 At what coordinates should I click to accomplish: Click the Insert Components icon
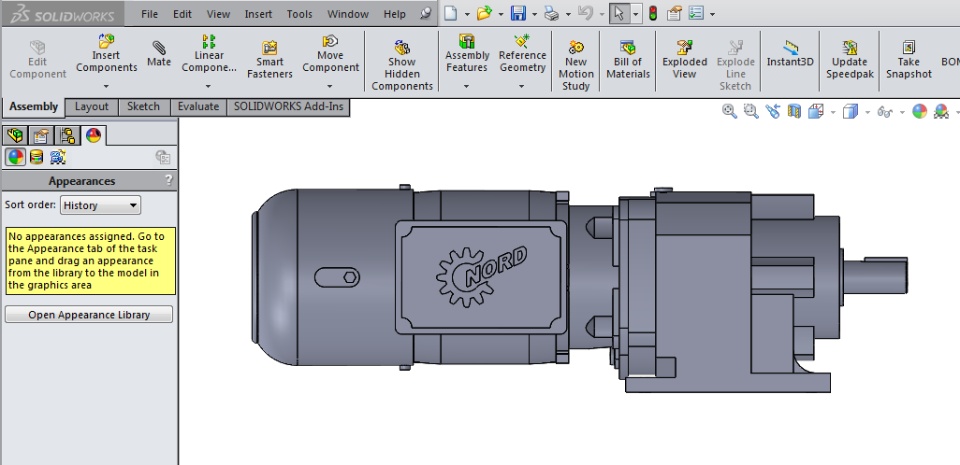pyautogui.click(x=106, y=42)
